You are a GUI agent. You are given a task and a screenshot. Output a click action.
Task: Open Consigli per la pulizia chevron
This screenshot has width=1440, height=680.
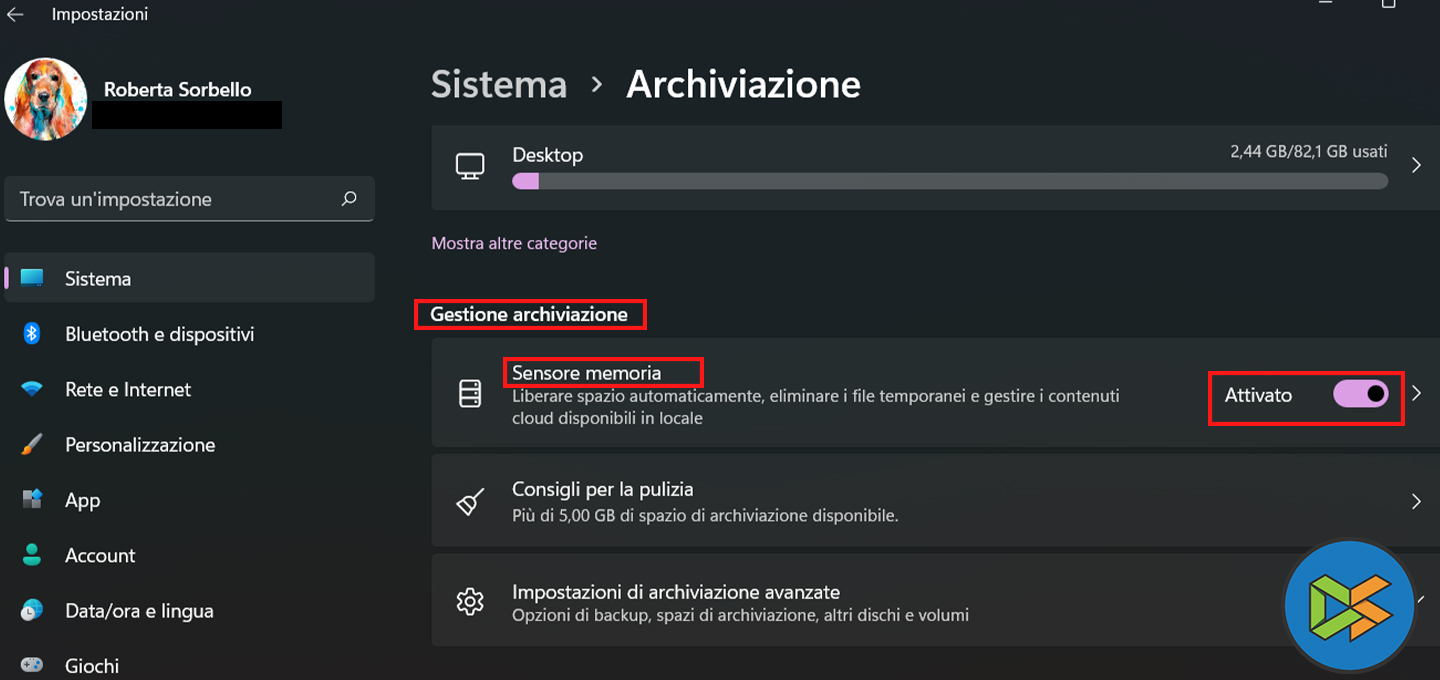click(1416, 501)
